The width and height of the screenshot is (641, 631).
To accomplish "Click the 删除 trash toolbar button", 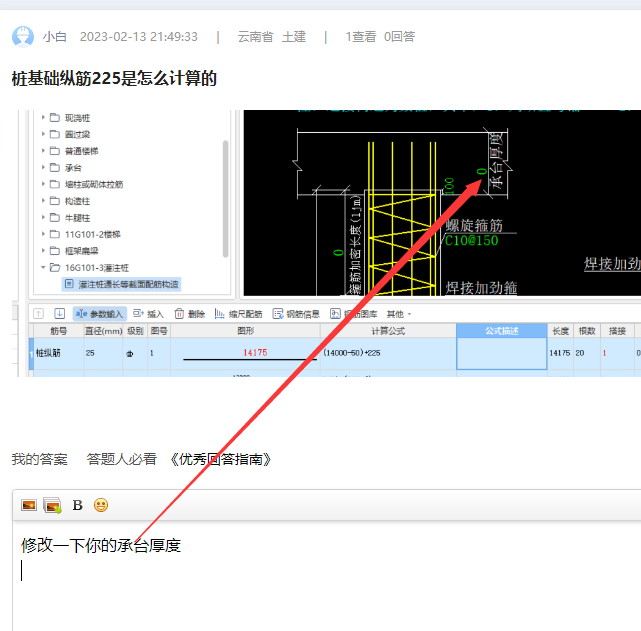I will (190, 313).
